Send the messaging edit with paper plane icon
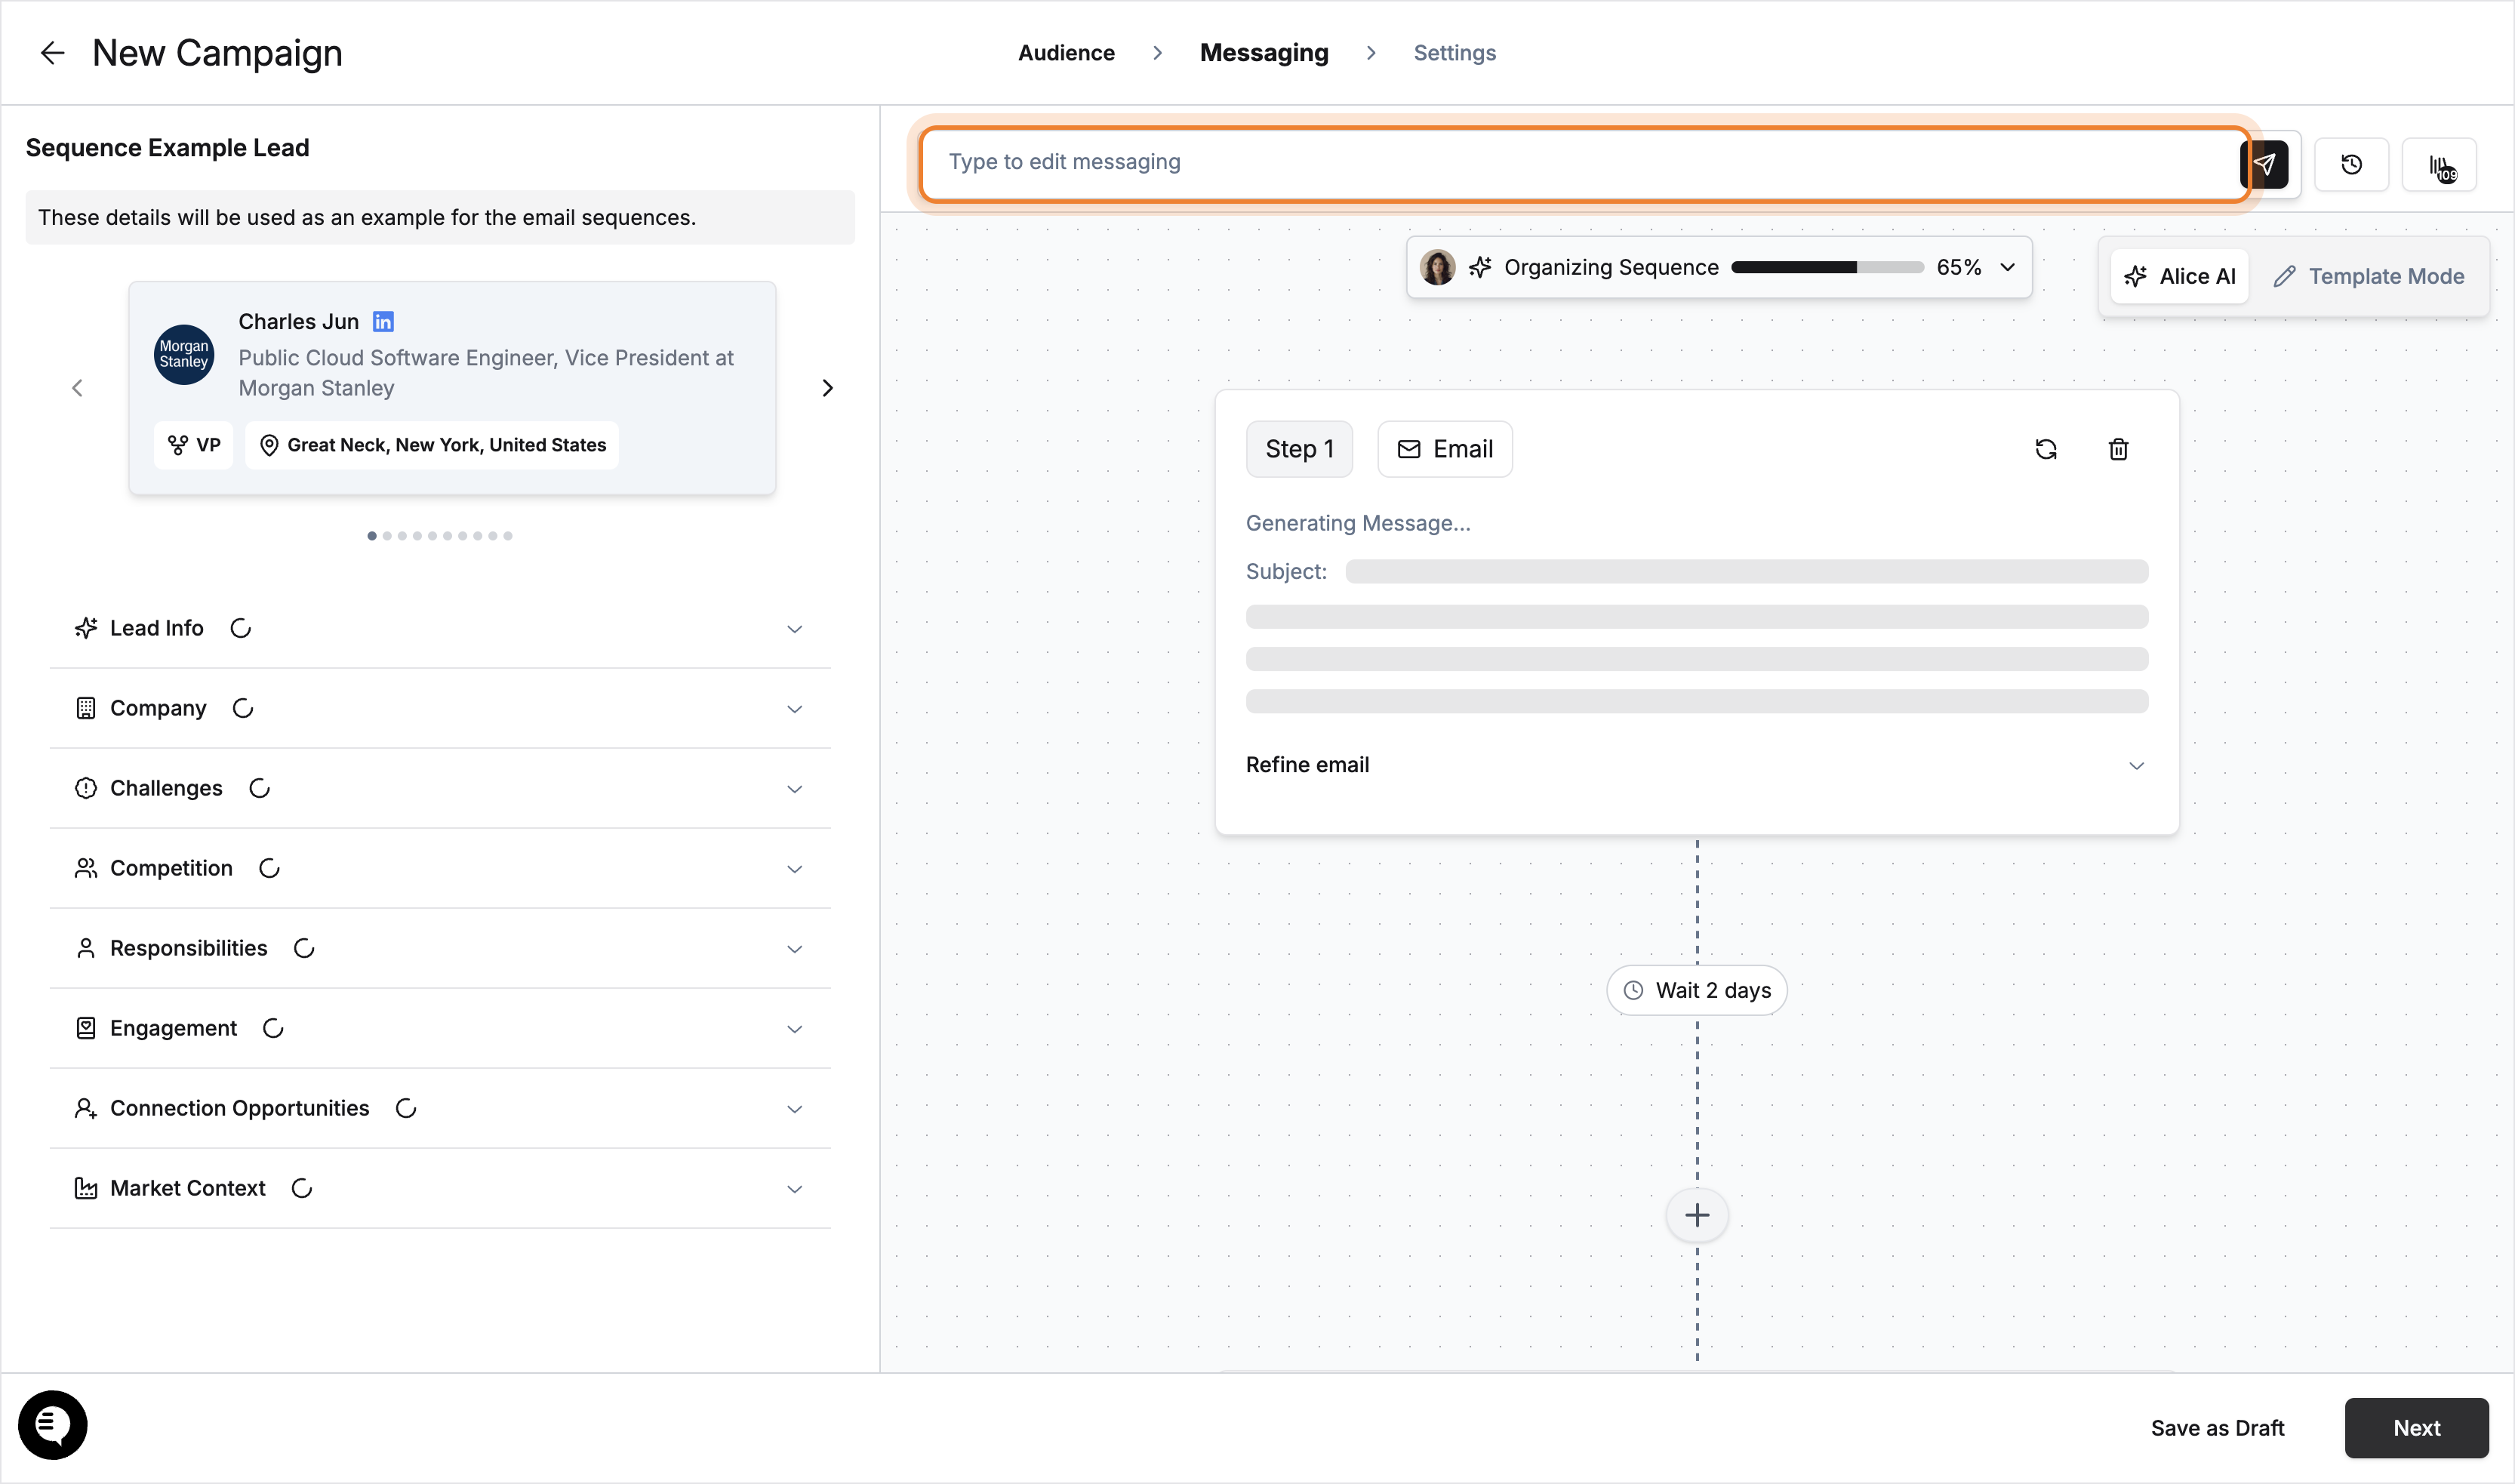2515x1484 pixels. [2265, 164]
